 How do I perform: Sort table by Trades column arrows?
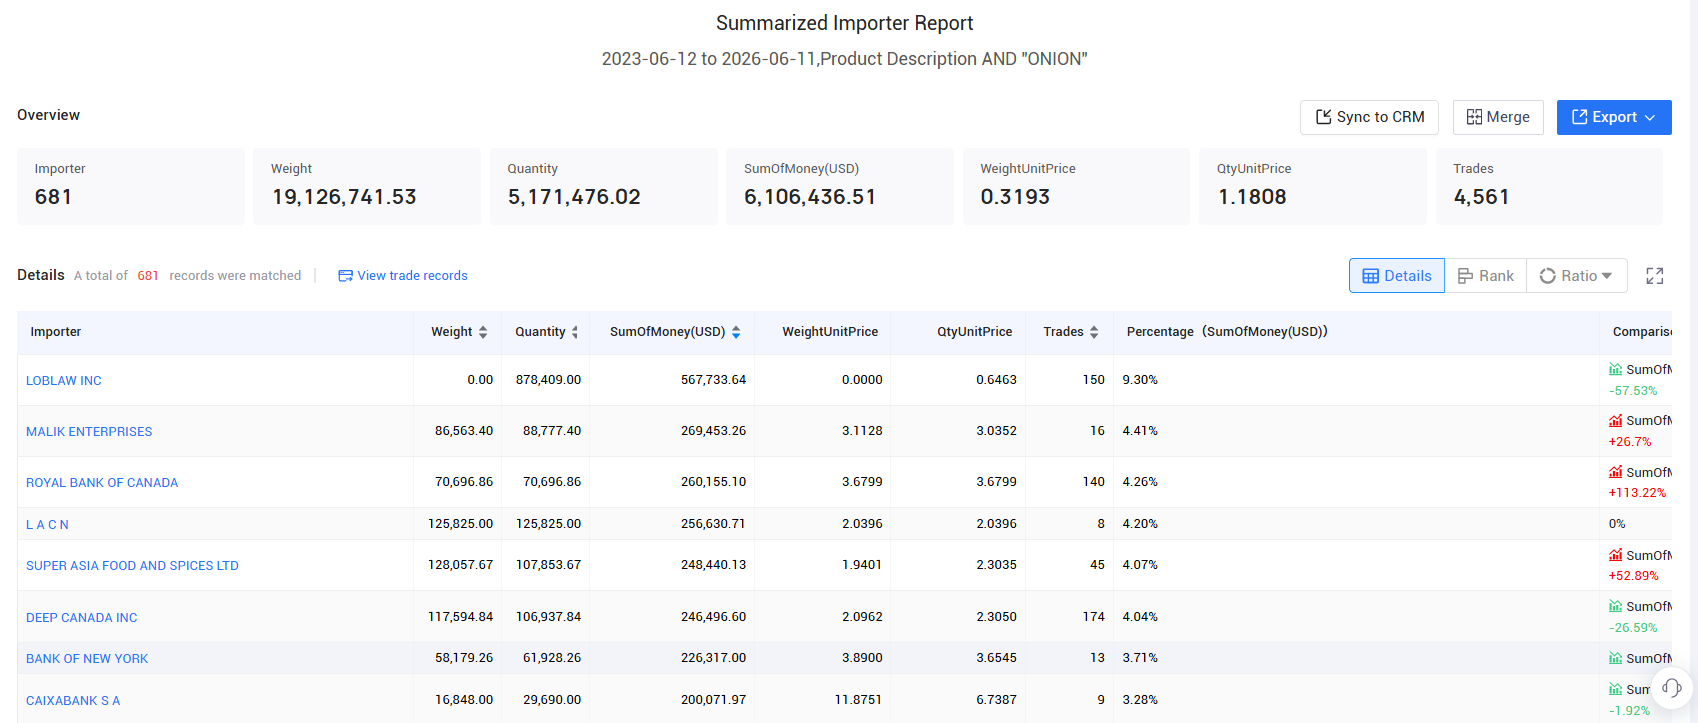(1094, 332)
